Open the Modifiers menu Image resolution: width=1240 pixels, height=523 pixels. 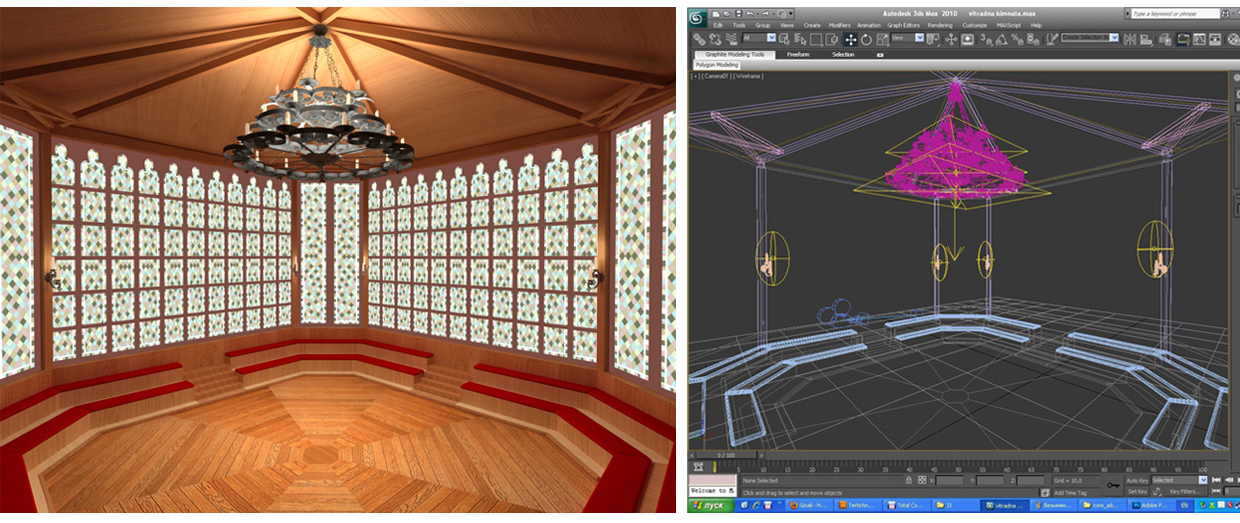click(x=839, y=25)
